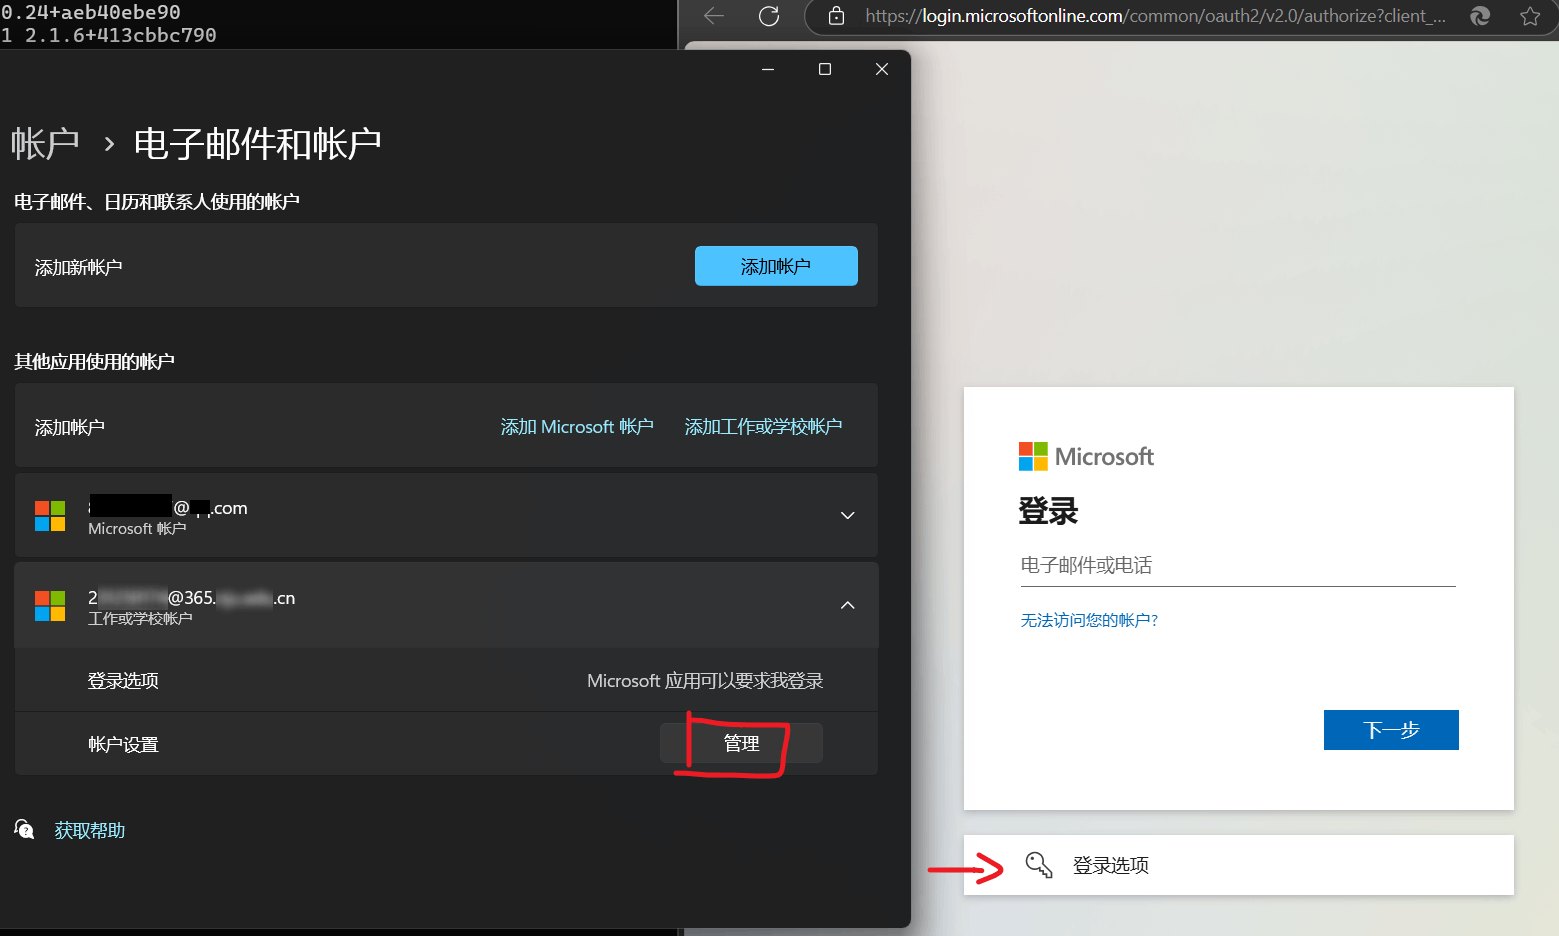Expand the Microsoft 帐户 .com entry

pyautogui.click(x=847, y=516)
